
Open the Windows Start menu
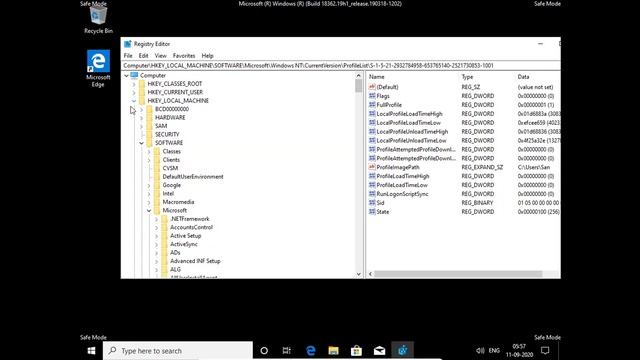point(91,351)
